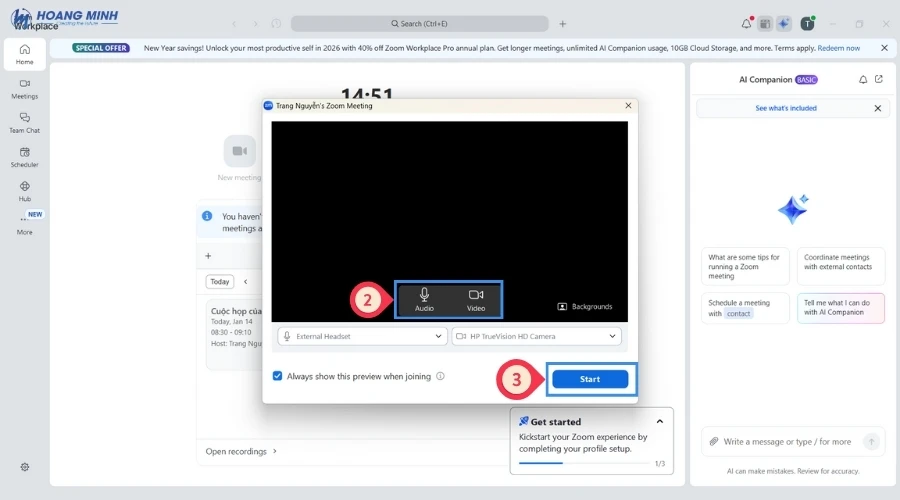Click the Redeem now link in banner
This screenshot has width=900, height=500.
click(x=838, y=47)
